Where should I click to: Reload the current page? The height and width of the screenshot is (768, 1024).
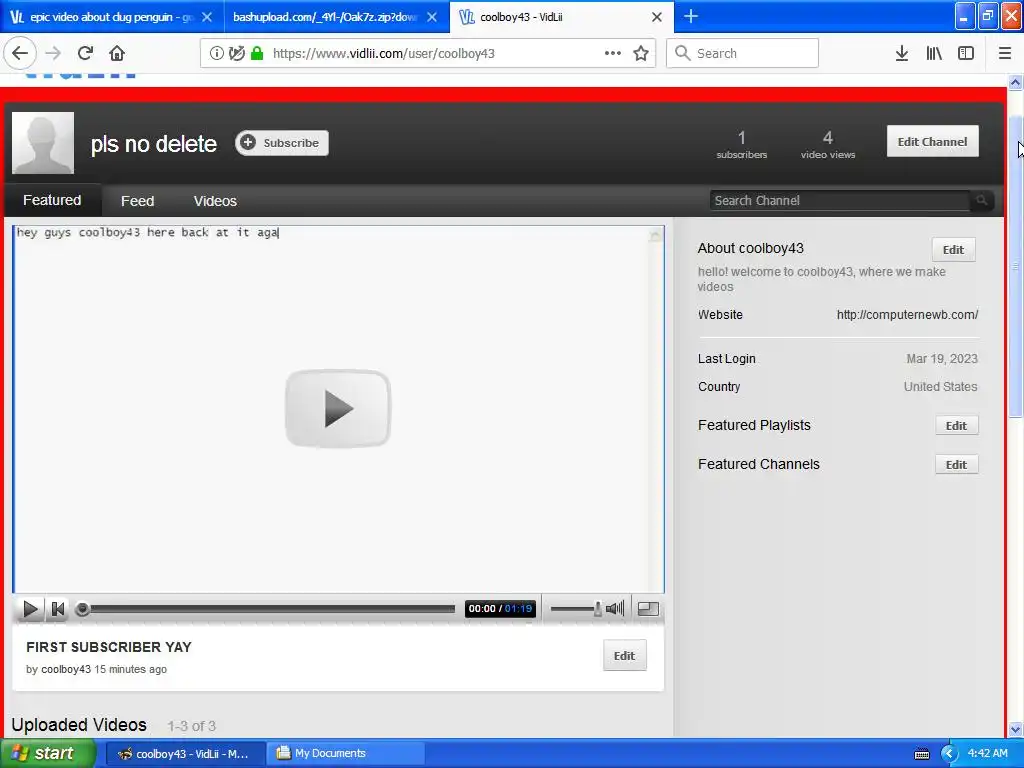coord(85,53)
